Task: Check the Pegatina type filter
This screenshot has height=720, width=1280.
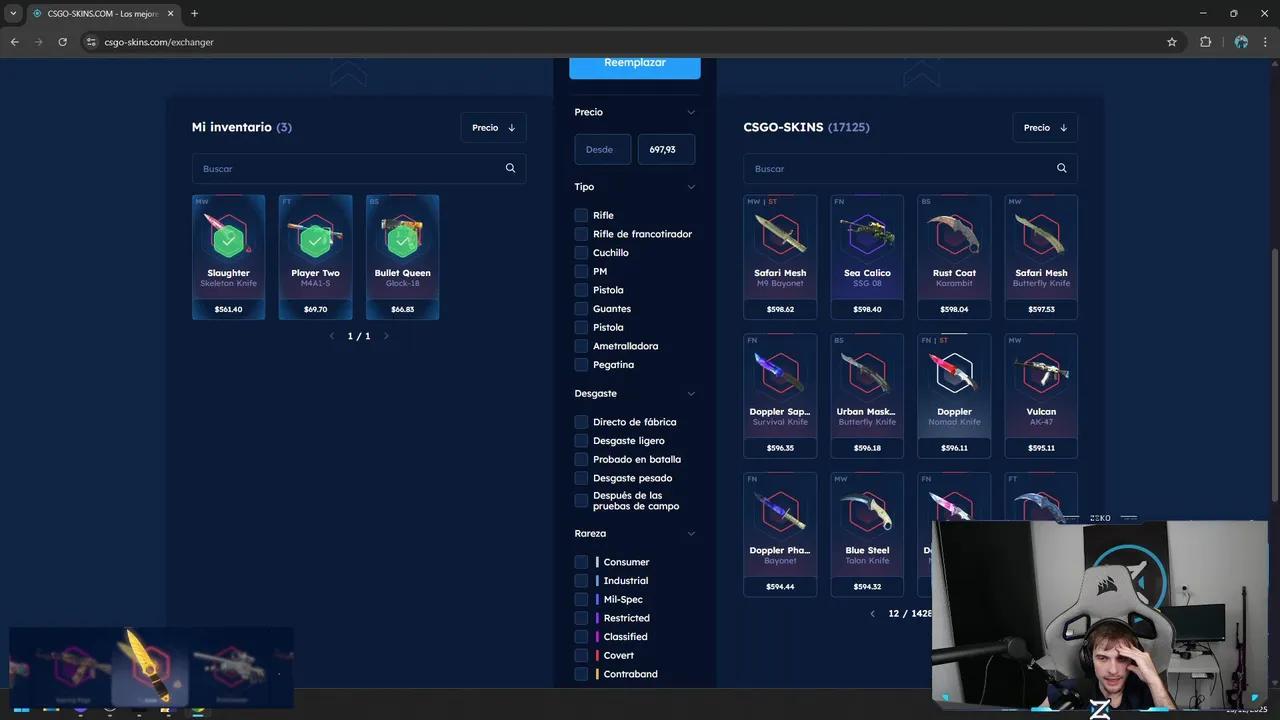Action: click(x=581, y=365)
